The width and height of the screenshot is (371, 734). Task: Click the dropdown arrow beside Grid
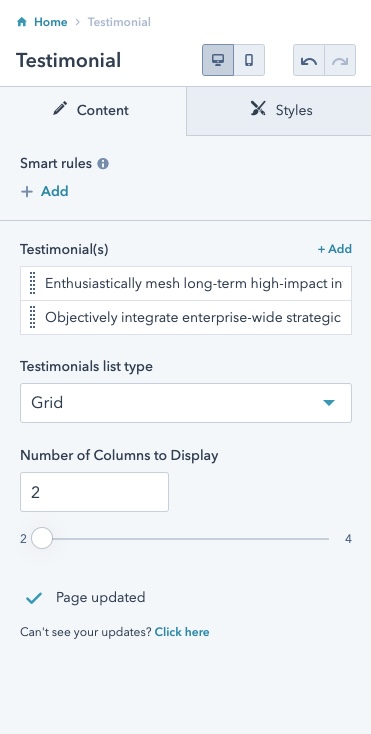329,403
